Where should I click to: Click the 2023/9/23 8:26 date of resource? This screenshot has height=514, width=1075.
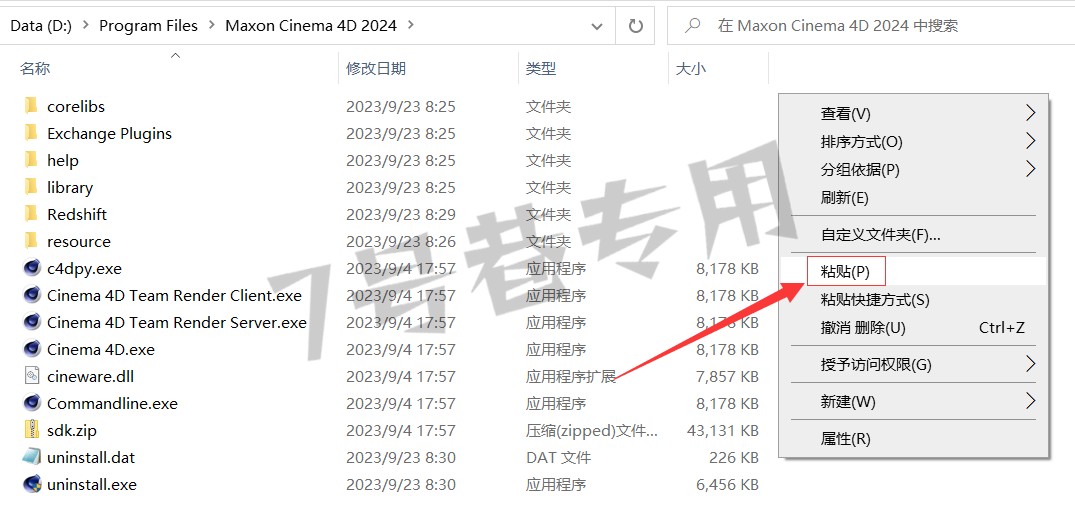(400, 241)
